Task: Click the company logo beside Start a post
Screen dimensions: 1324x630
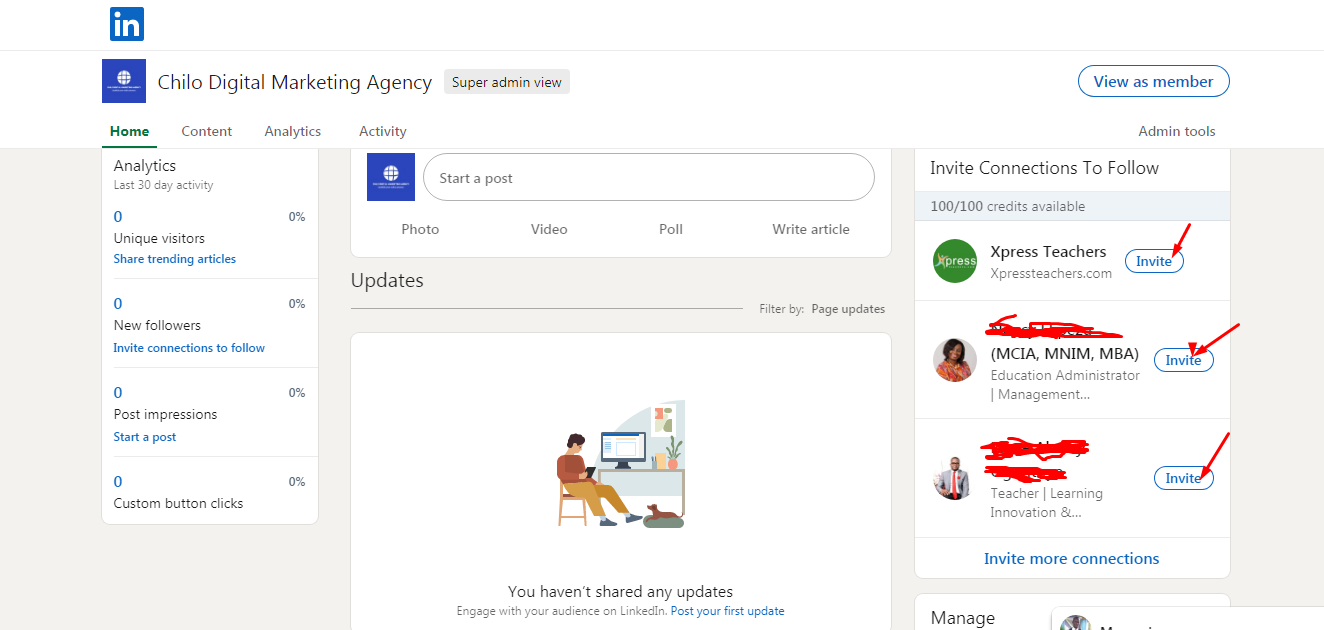Action: (391, 177)
